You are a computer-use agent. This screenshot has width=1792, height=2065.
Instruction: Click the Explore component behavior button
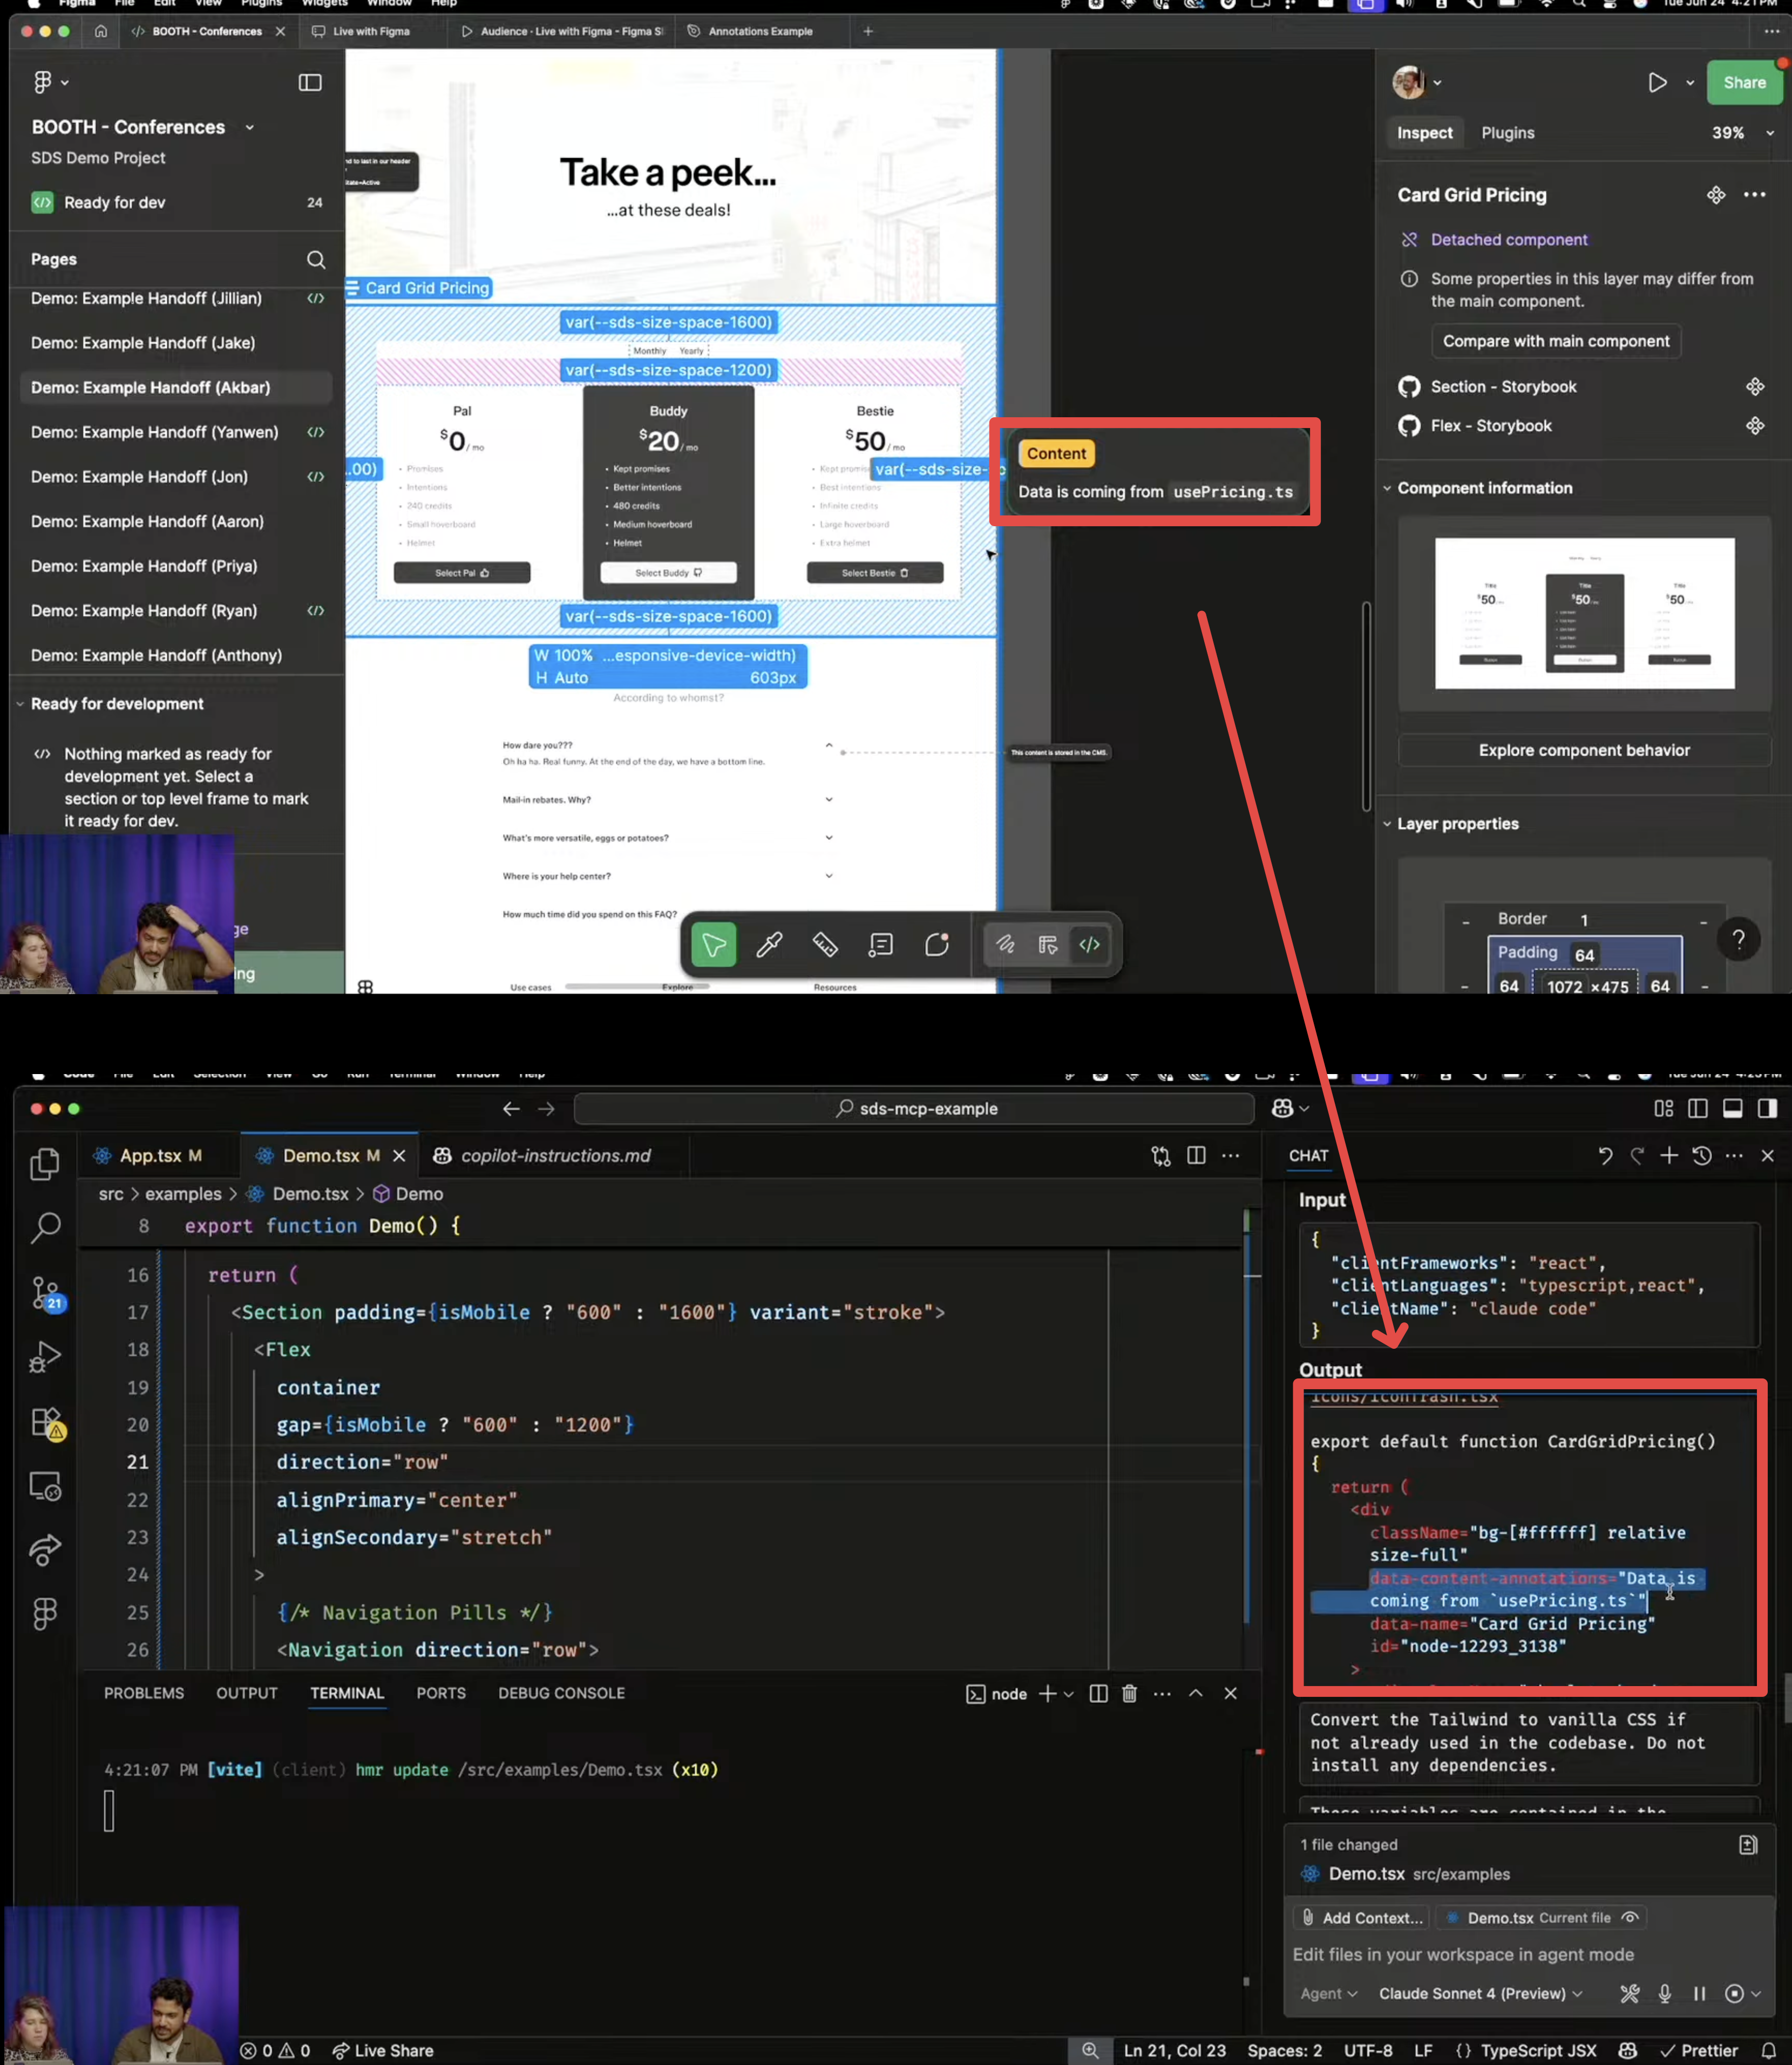(1583, 750)
